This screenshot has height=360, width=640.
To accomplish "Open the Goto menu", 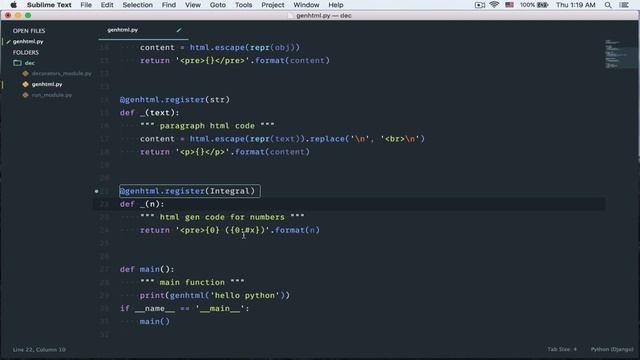I will [x=218, y=5].
